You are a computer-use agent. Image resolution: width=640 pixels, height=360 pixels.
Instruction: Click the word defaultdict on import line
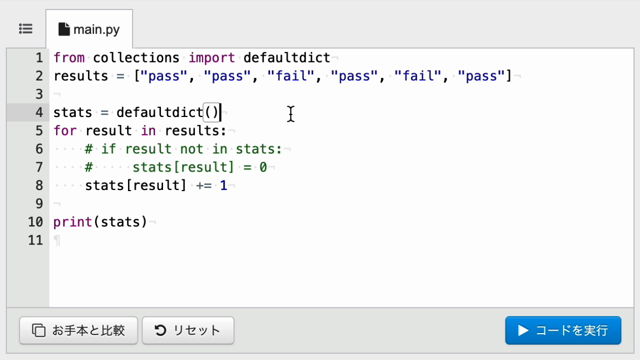pyautogui.click(x=287, y=58)
